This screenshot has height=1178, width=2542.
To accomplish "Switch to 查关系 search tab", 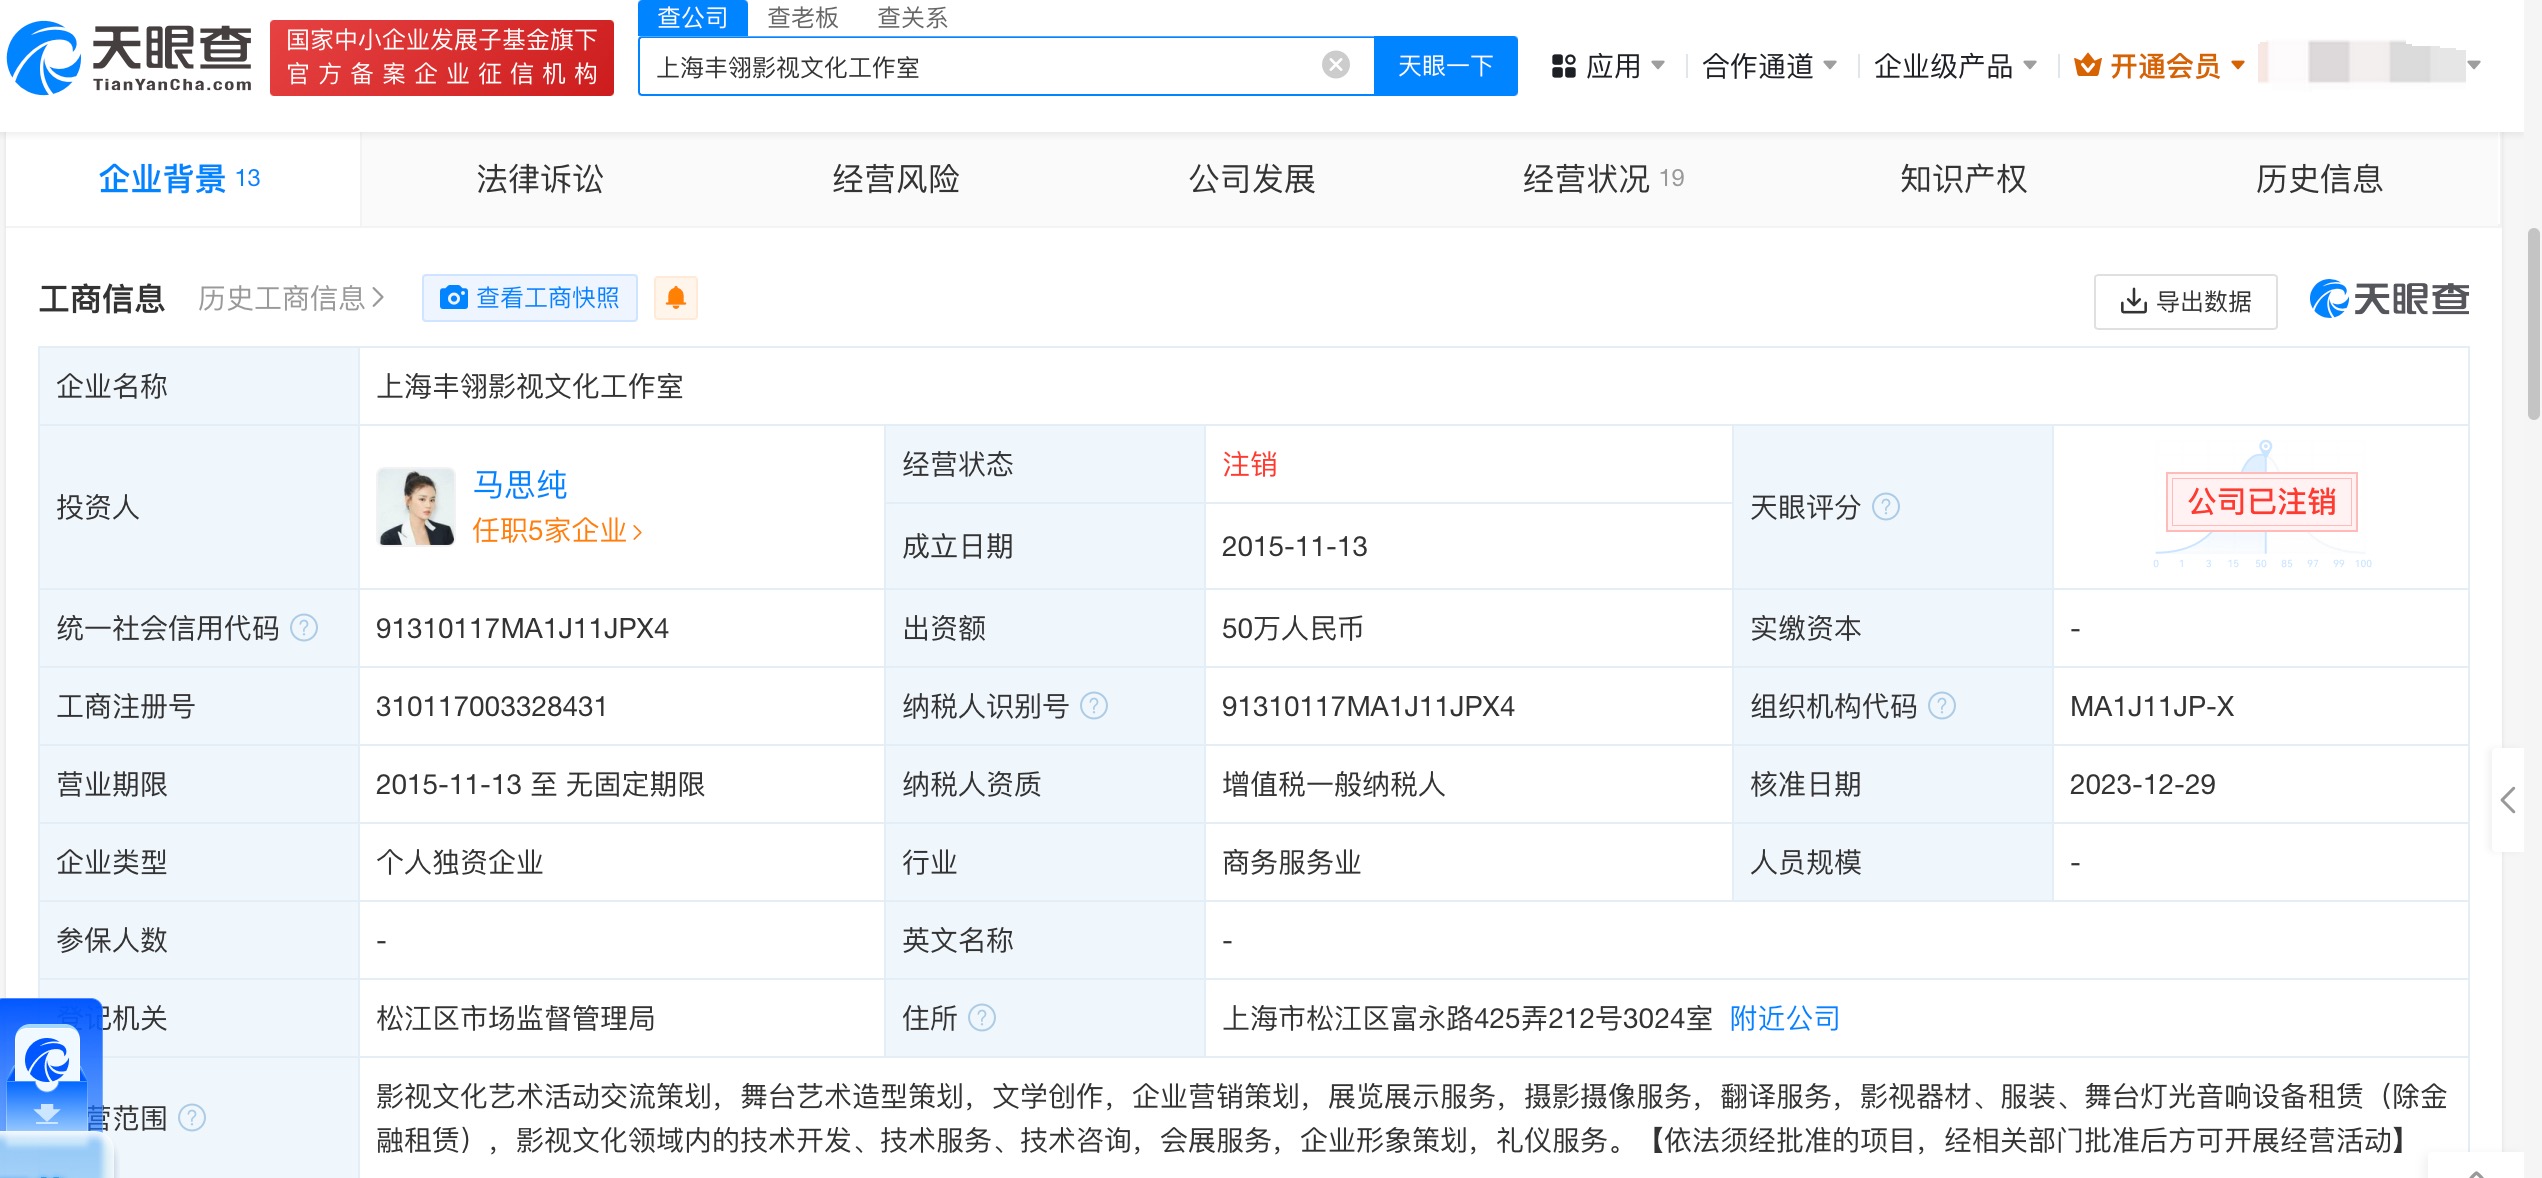I will pyautogui.click(x=912, y=17).
